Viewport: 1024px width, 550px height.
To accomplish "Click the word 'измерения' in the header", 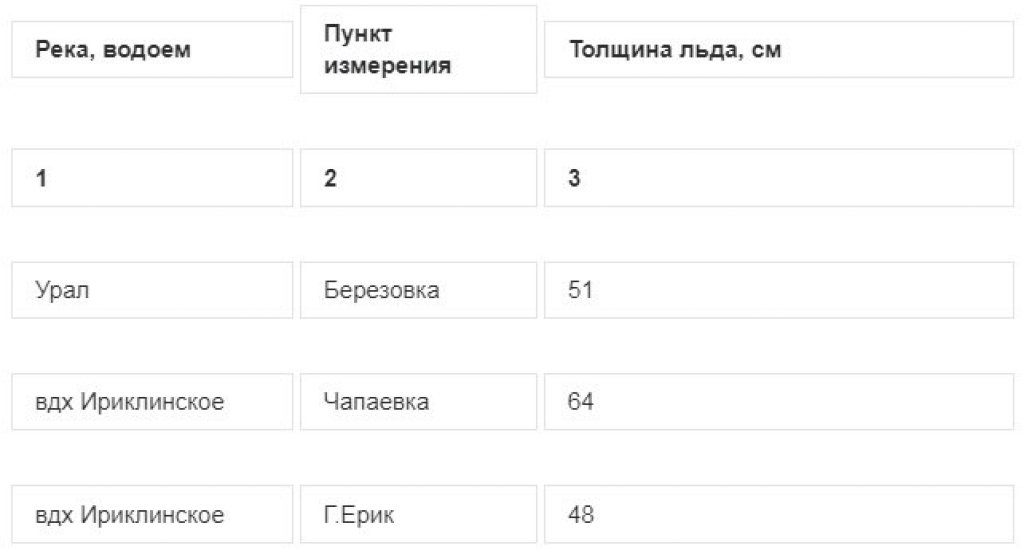I will click(387, 65).
